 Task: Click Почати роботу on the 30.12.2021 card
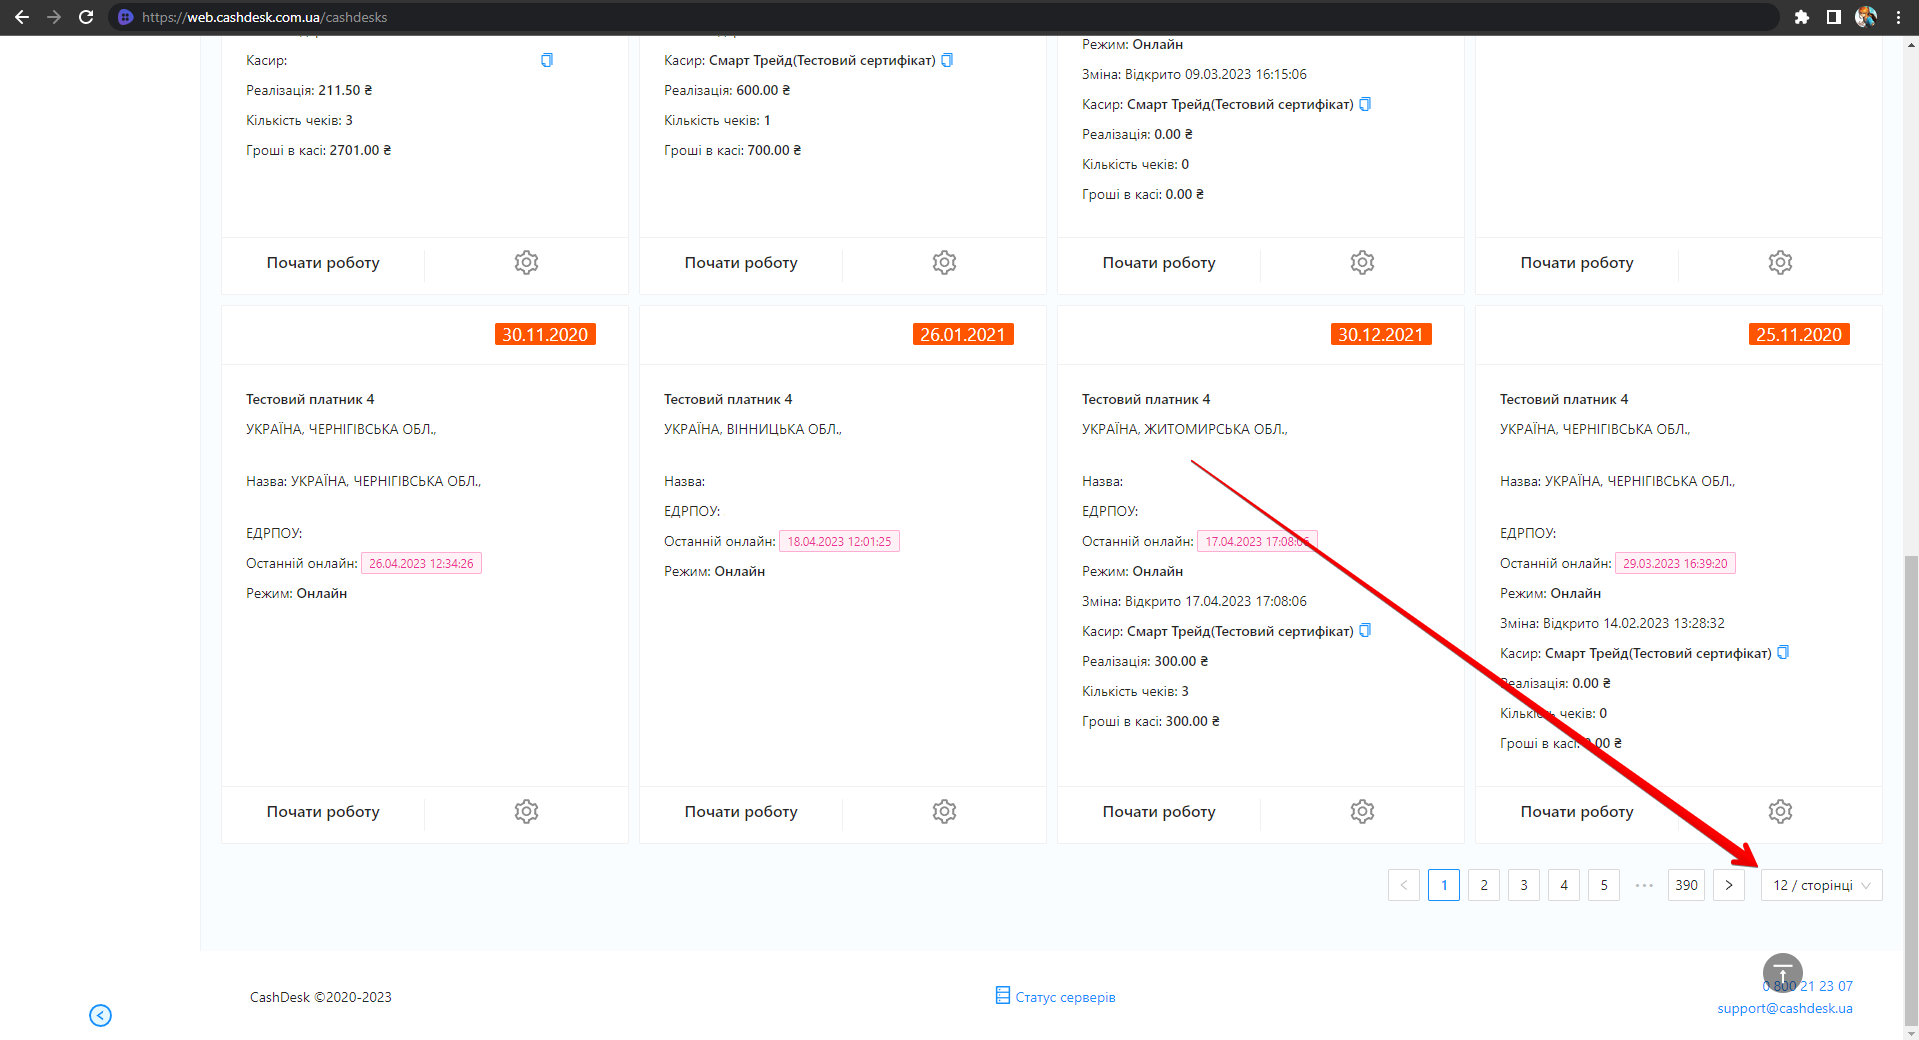[1159, 812]
